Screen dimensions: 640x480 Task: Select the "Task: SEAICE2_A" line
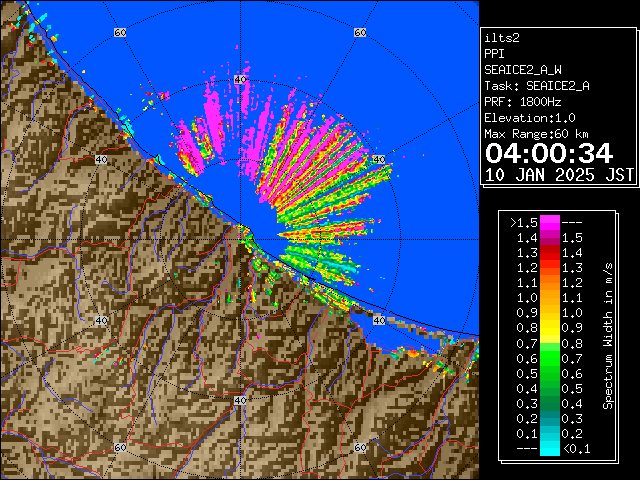click(x=537, y=86)
